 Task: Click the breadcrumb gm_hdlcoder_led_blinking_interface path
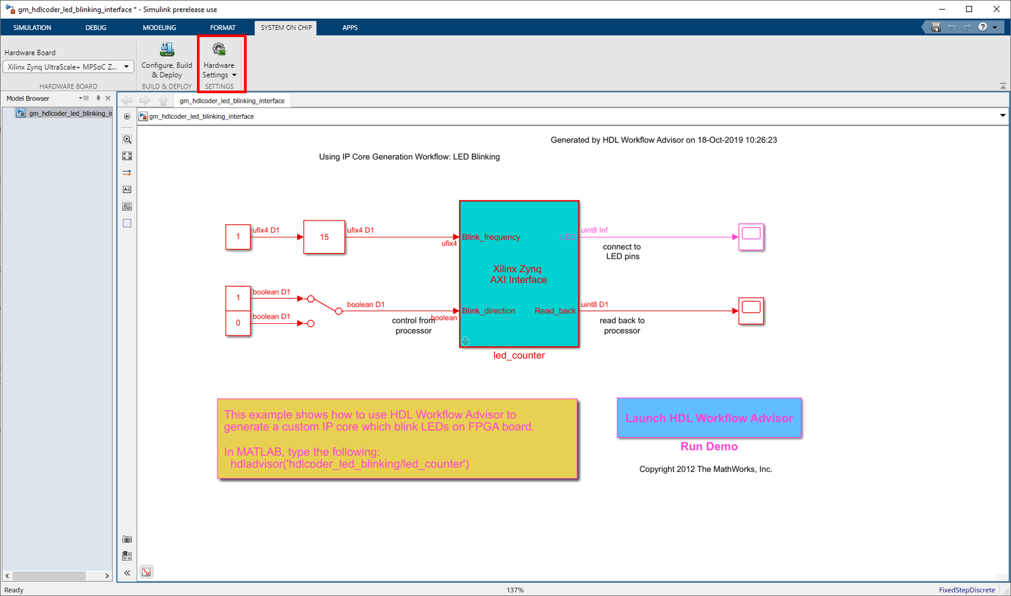[202, 117]
